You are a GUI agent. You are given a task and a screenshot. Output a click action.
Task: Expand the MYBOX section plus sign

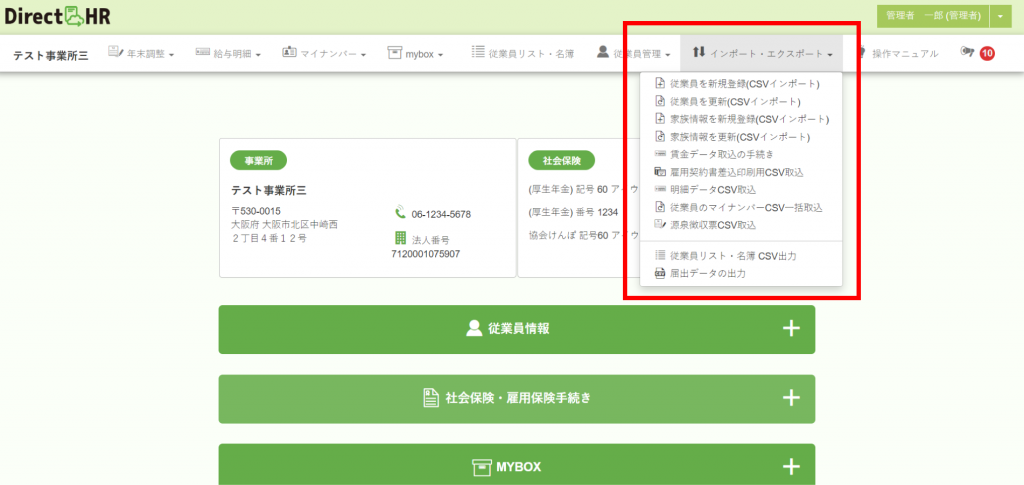point(791,467)
